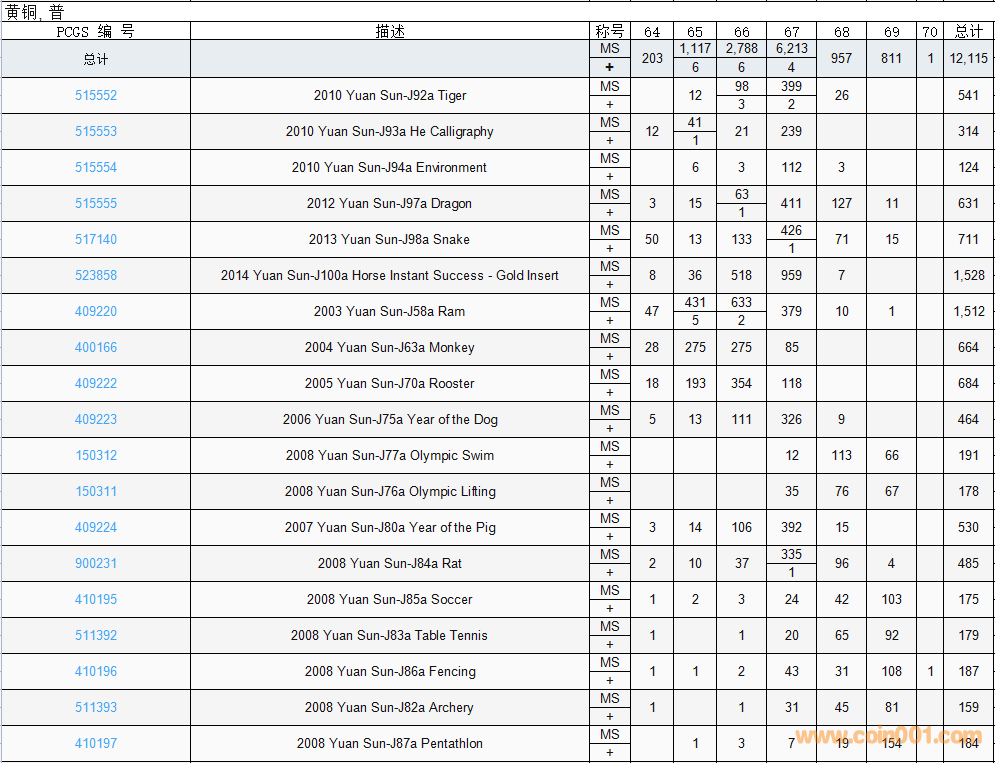Screen dimensions: 995x763
Task: Select the grade 67 column header
Action: [791, 32]
